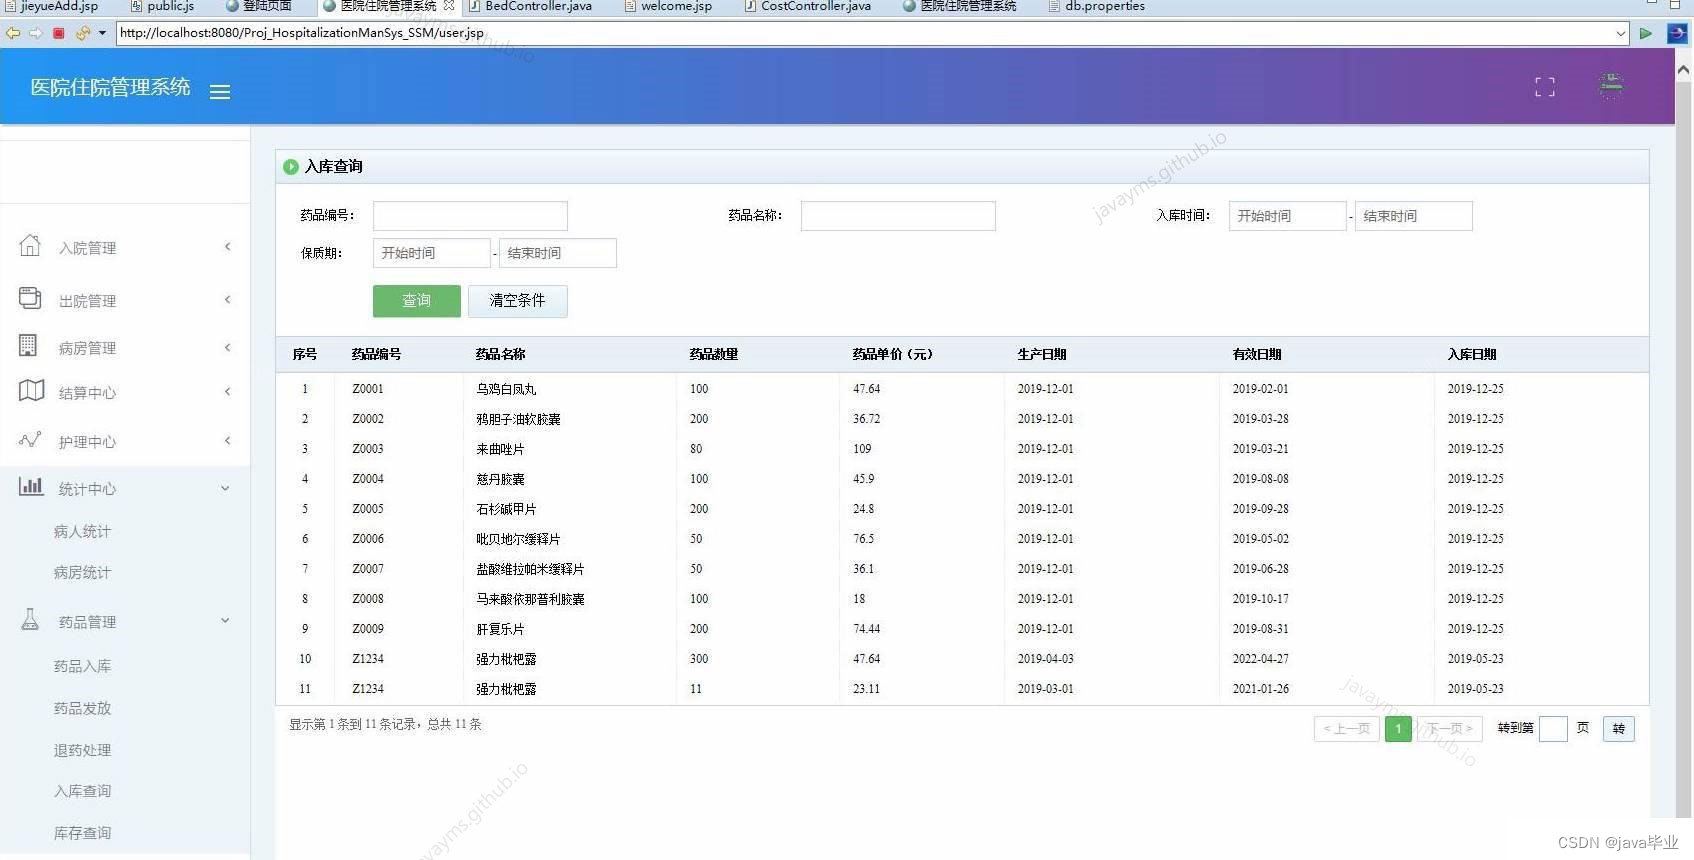This screenshot has width=1694, height=860.
Task: Open 退药处理 submenu item
Action: (82, 750)
